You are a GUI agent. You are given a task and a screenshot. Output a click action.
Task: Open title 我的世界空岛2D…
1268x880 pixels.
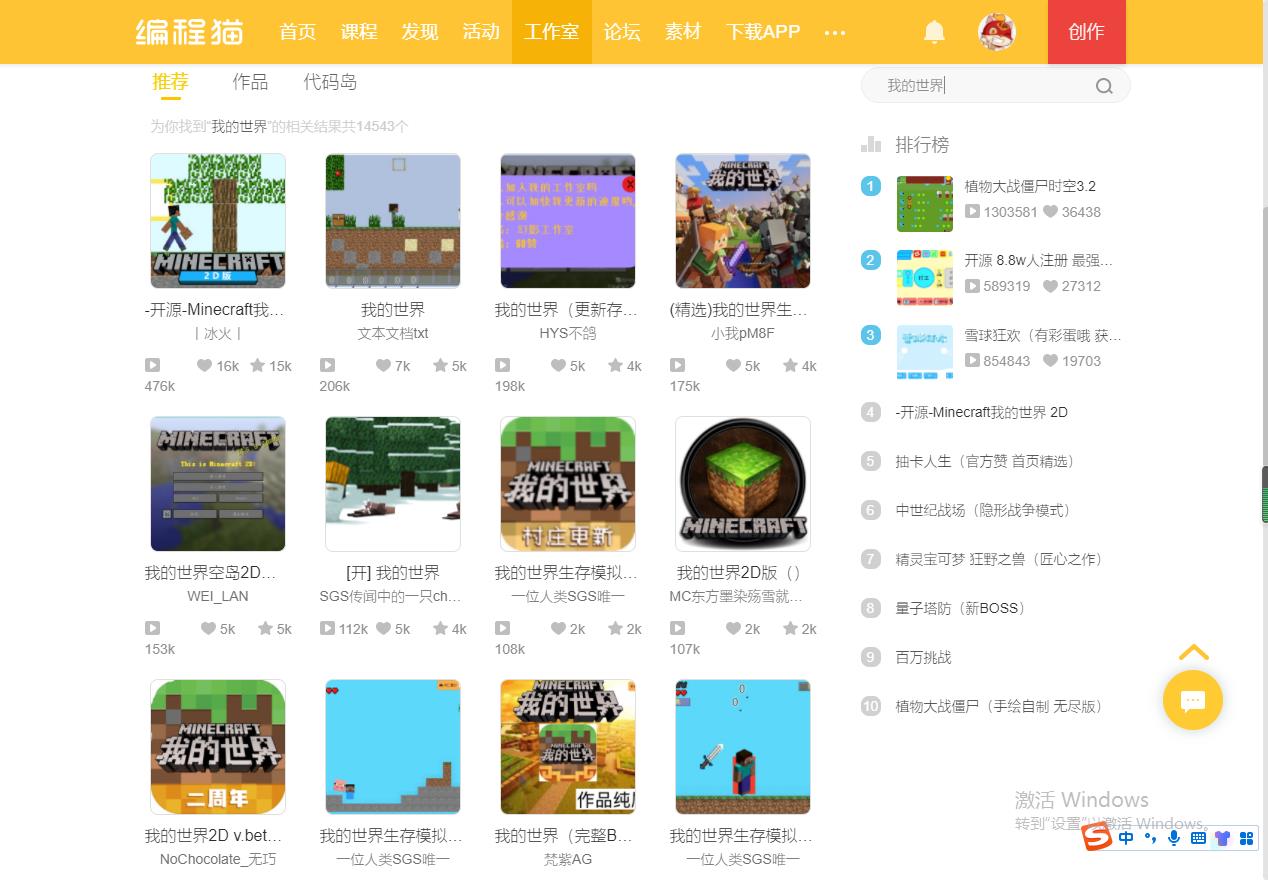[x=211, y=573]
